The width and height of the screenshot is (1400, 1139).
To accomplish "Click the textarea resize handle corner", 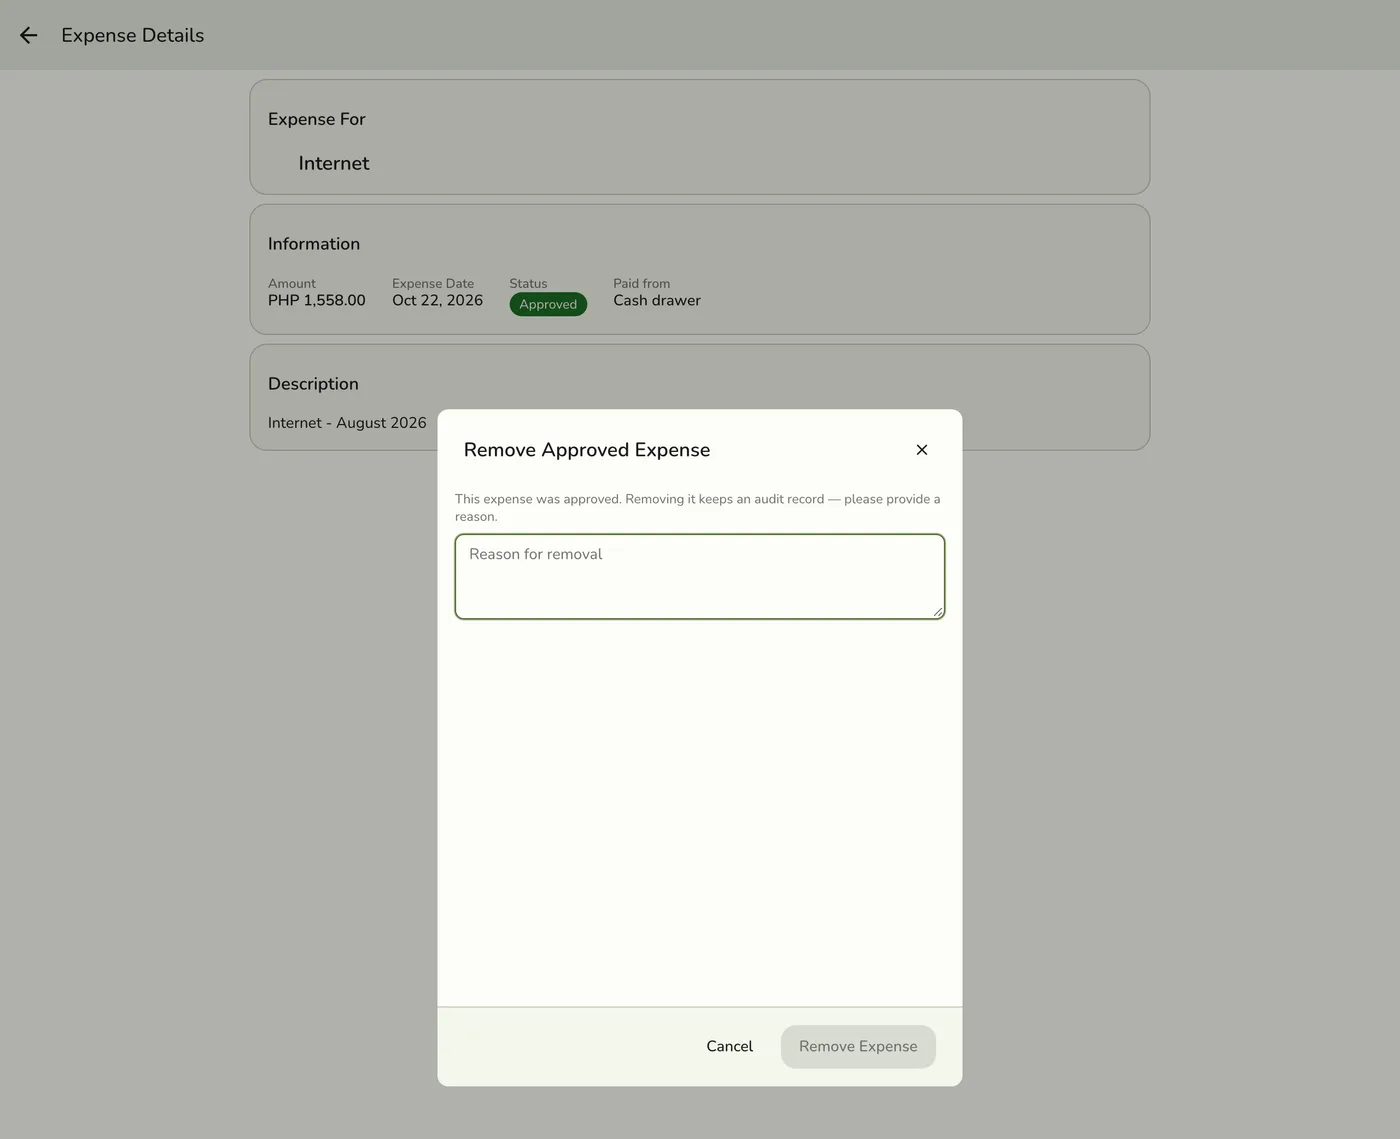I will [x=938, y=612].
